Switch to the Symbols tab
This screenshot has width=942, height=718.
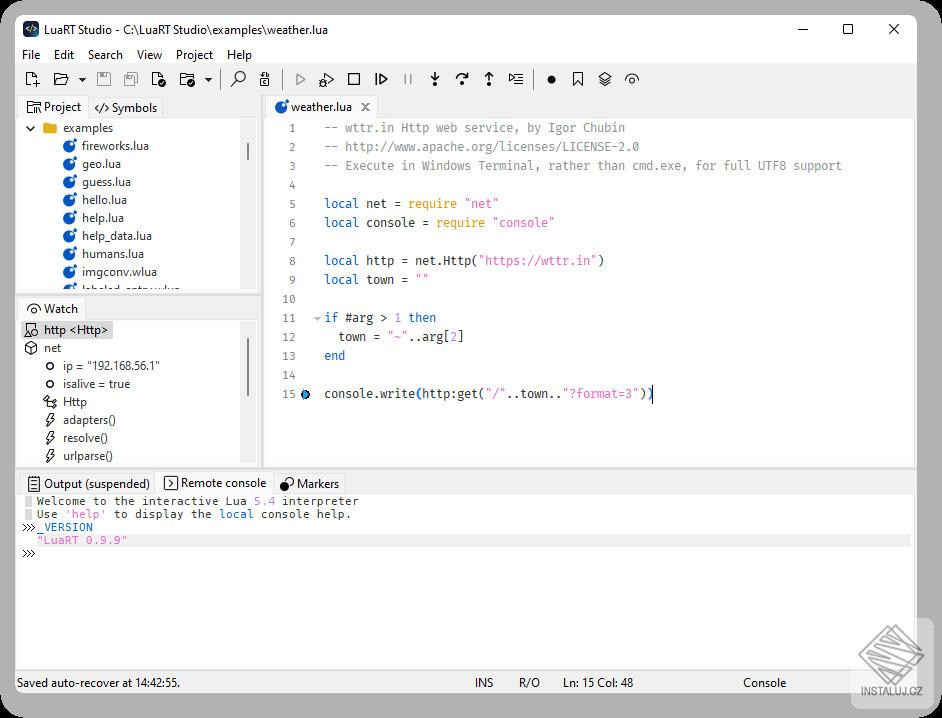pos(126,108)
